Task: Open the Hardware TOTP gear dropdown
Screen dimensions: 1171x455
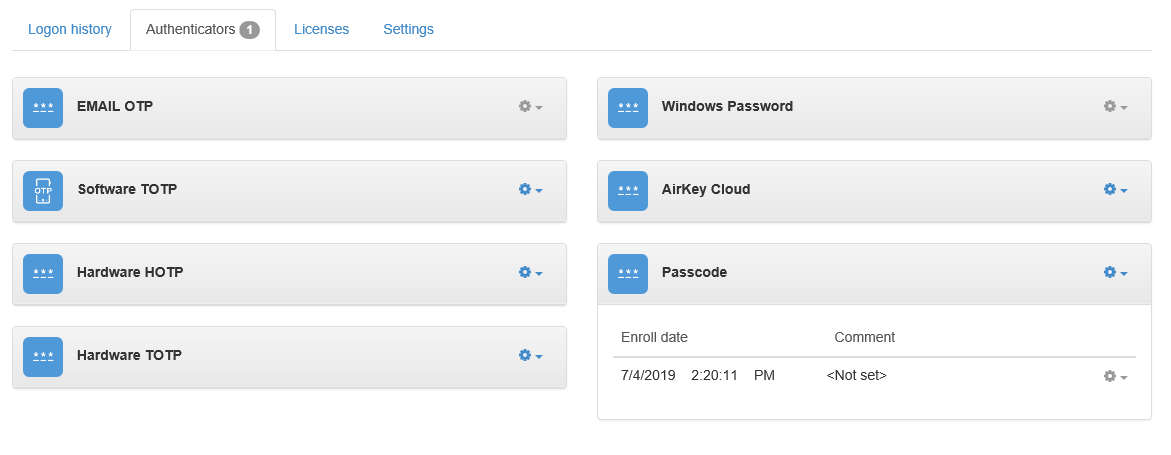Action: pyautogui.click(x=530, y=356)
